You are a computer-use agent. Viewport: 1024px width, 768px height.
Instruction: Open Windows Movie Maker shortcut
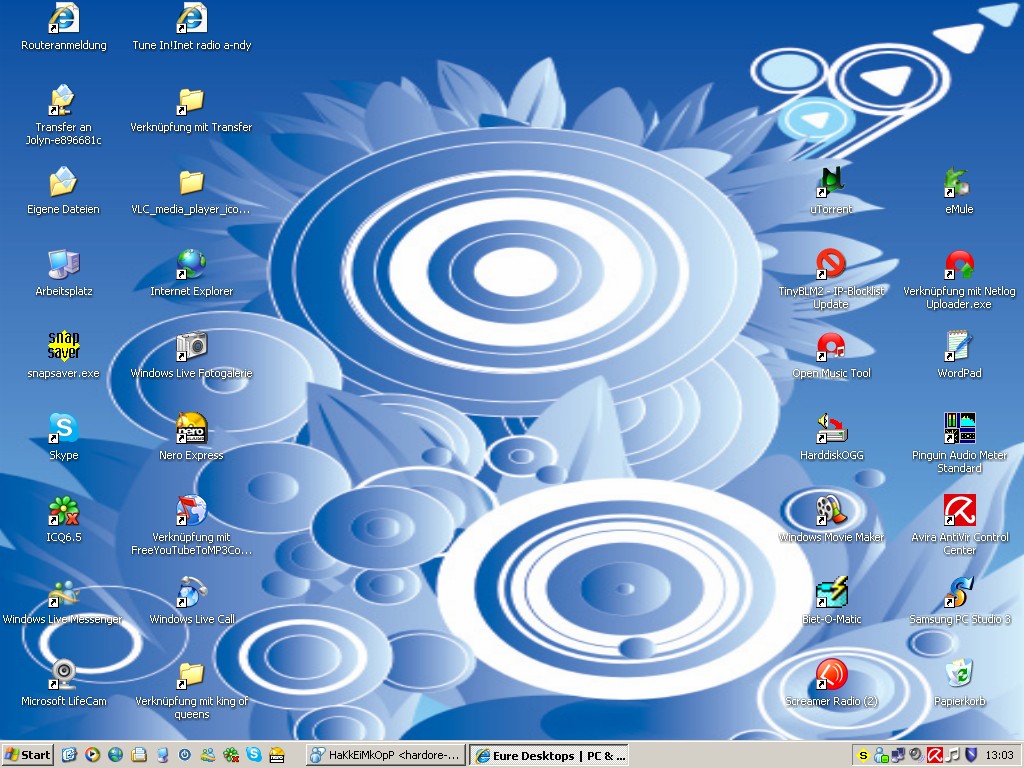coord(831,510)
